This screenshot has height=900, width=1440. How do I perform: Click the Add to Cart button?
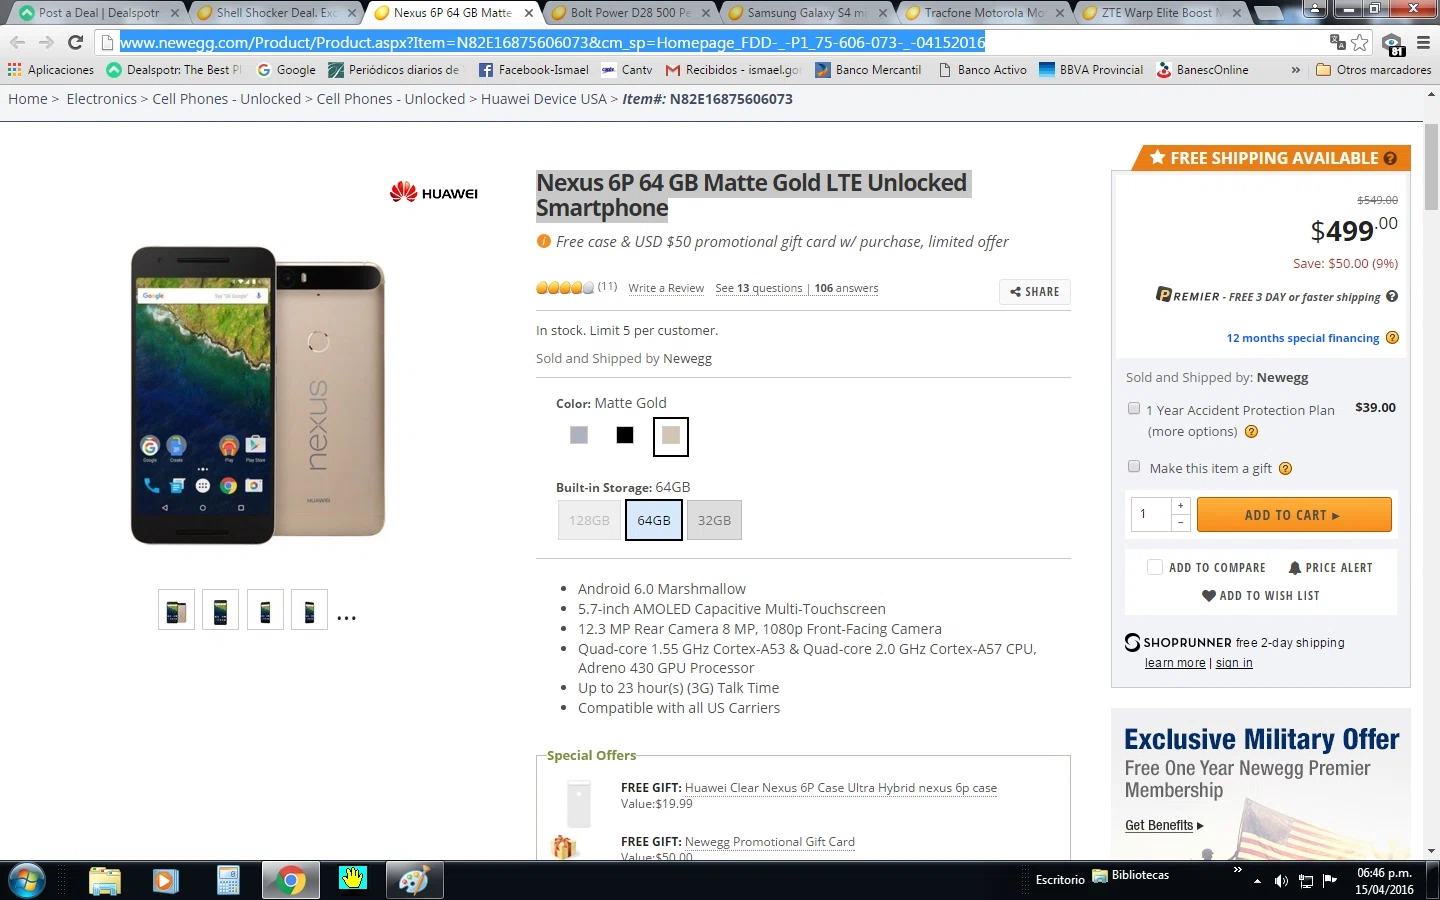click(x=1294, y=515)
